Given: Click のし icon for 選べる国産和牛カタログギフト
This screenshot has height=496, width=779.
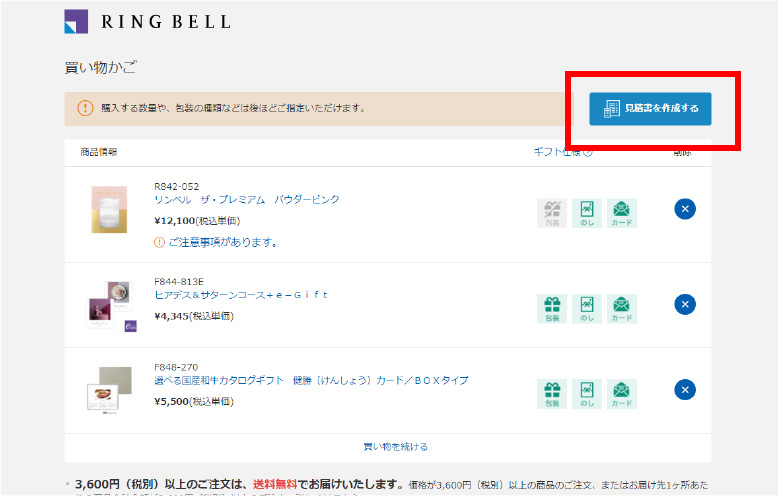Looking at the screenshot, I should click(x=587, y=394).
